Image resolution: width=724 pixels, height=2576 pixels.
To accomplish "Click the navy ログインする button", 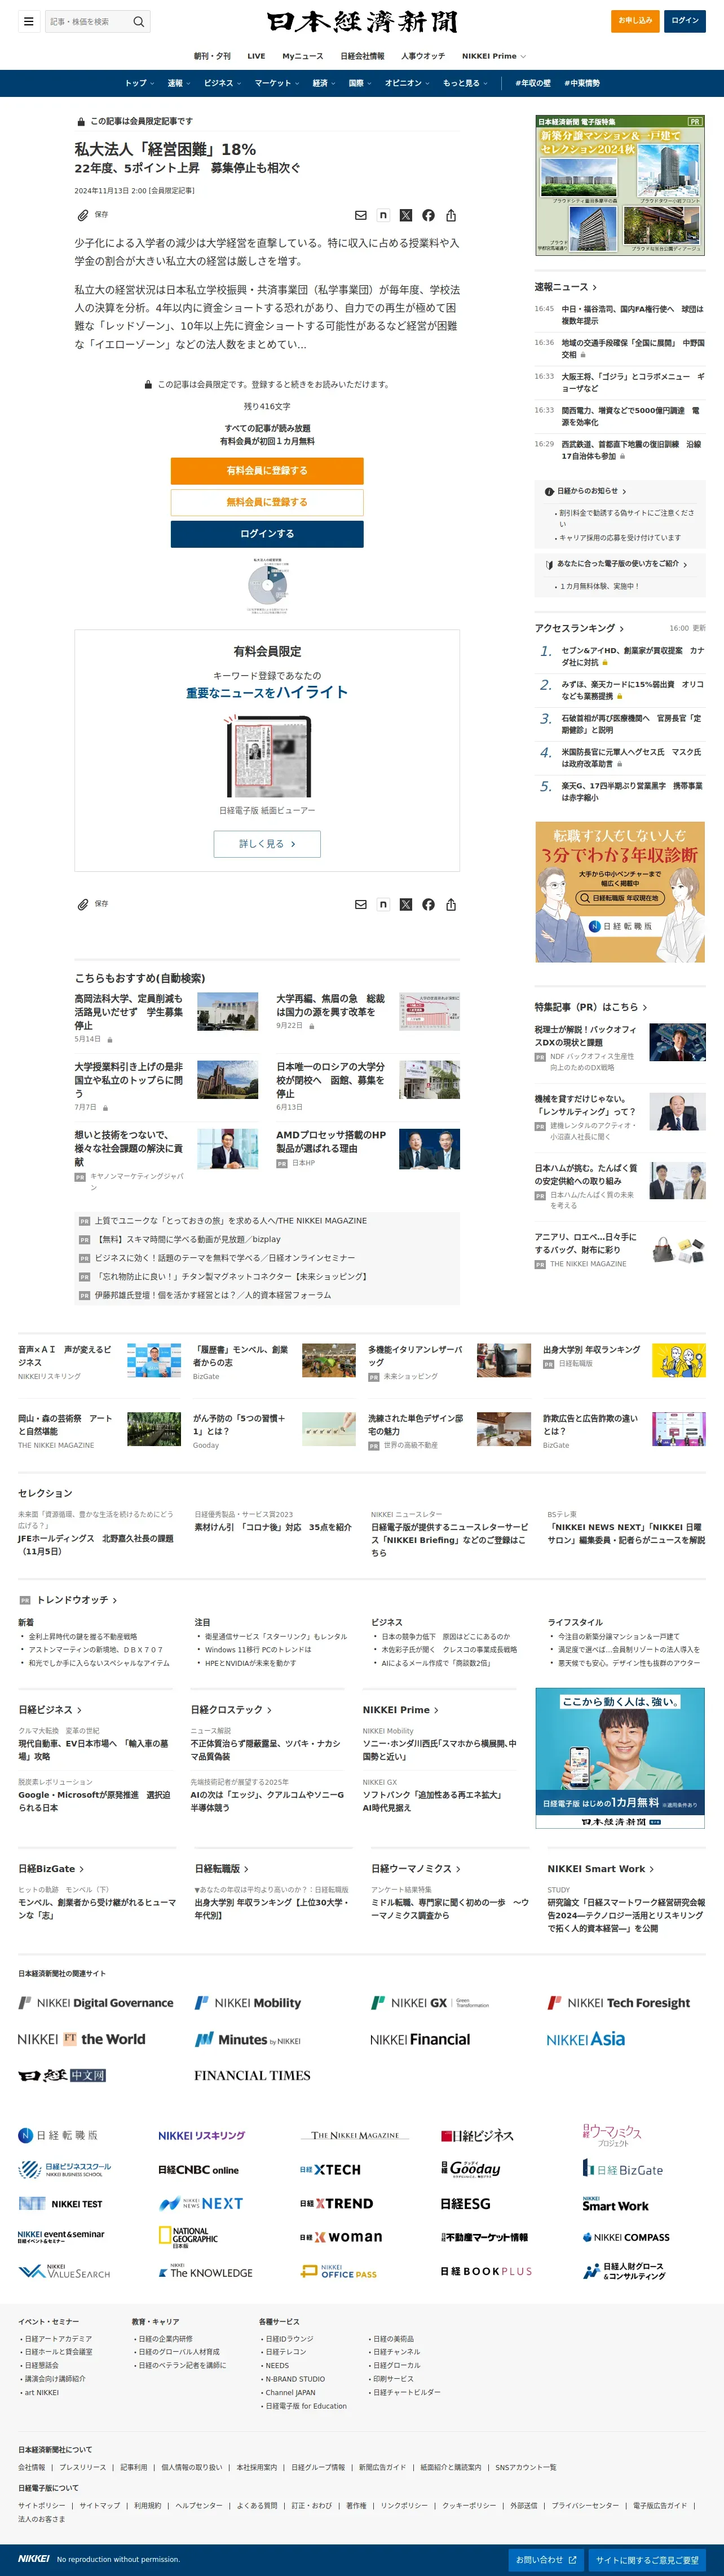I will point(267,534).
